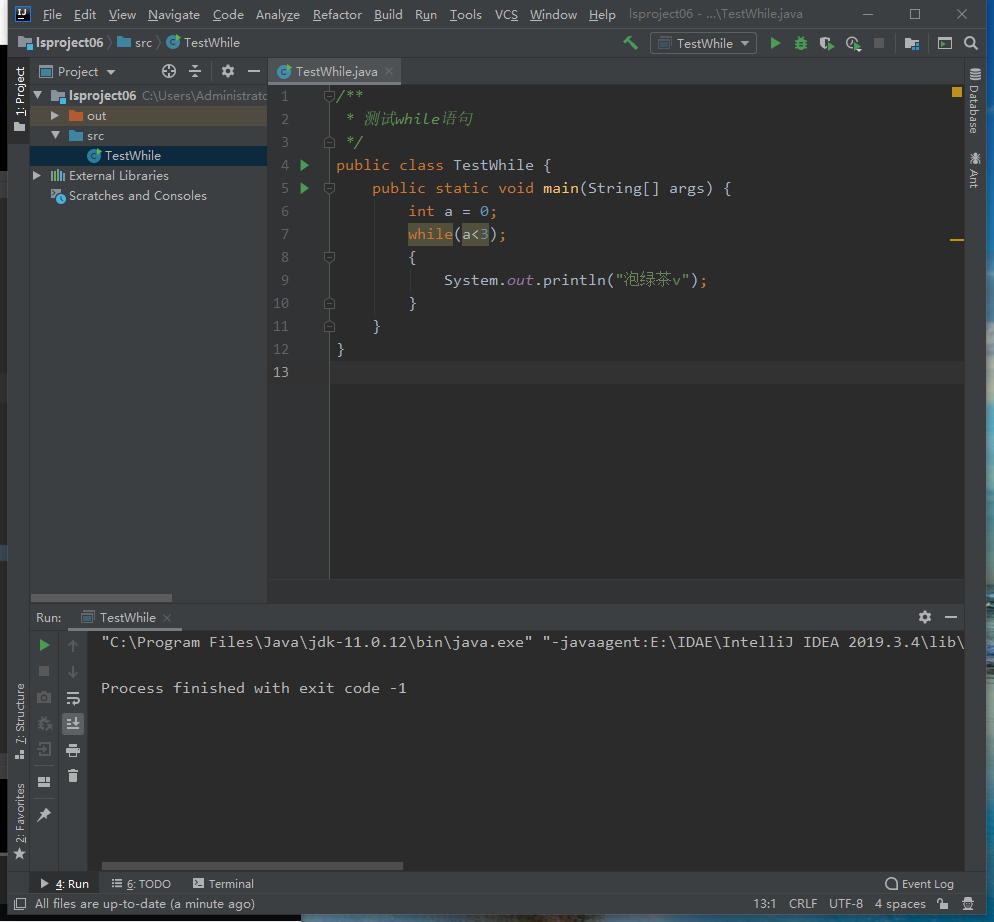Run TestWhile with the green toolbar arrow

(x=775, y=43)
